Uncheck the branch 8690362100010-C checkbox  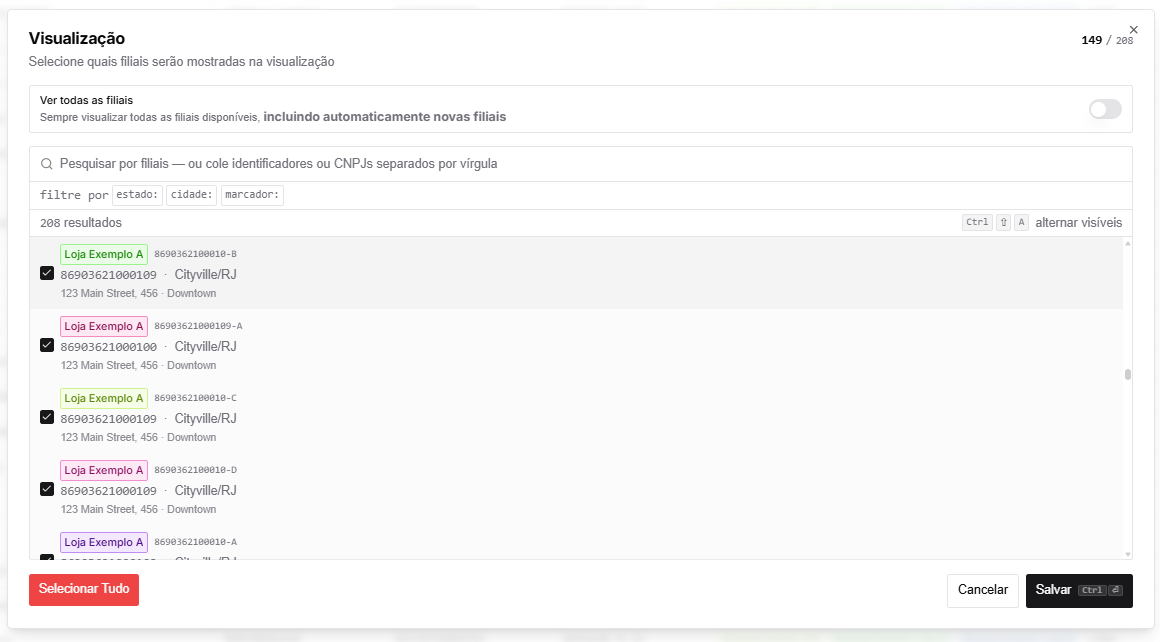point(47,417)
